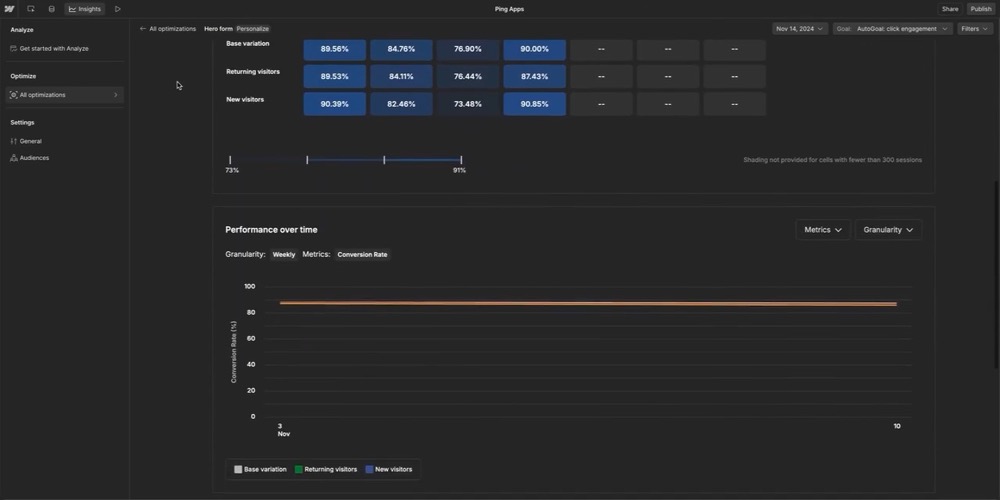1000x500 pixels.
Task: Switch to the Insights tab
Action: [85, 9]
